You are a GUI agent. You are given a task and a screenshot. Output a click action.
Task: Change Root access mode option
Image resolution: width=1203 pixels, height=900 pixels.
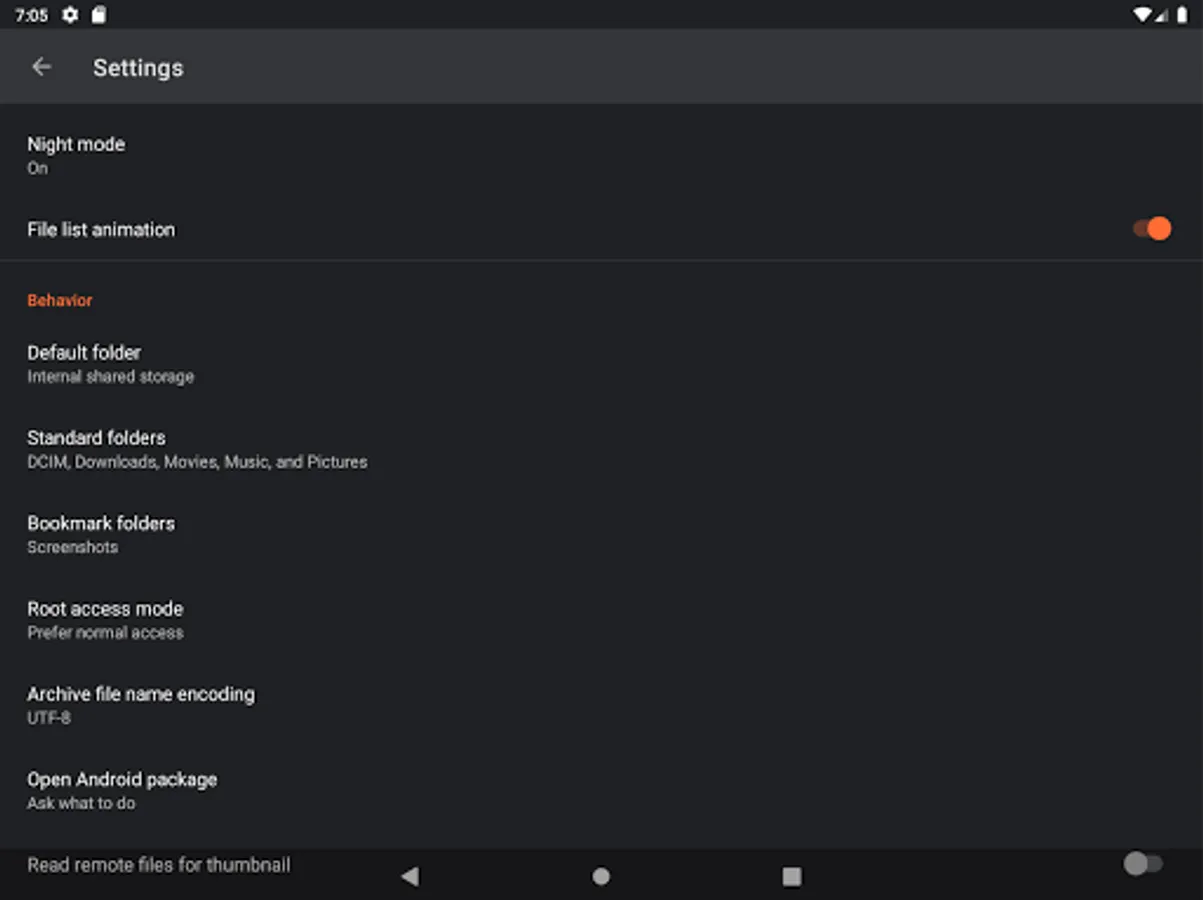[601, 620]
